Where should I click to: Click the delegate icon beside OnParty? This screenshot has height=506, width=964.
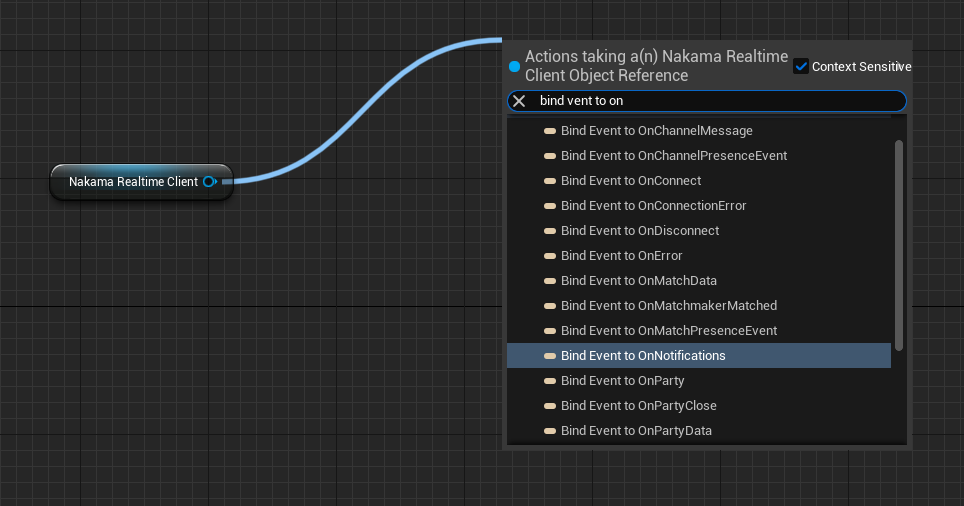click(549, 381)
